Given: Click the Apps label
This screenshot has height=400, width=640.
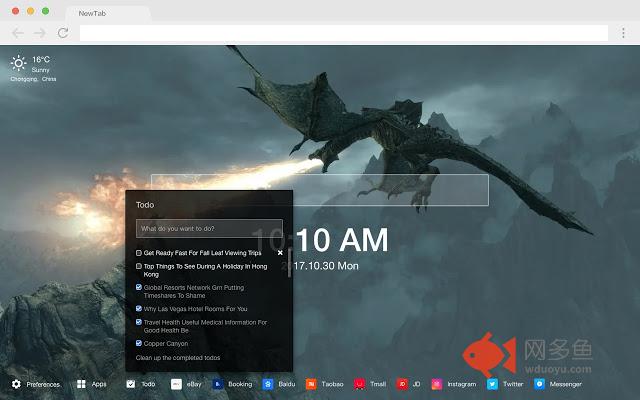Looking at the screenshot, I should click(x=99, y=384).
